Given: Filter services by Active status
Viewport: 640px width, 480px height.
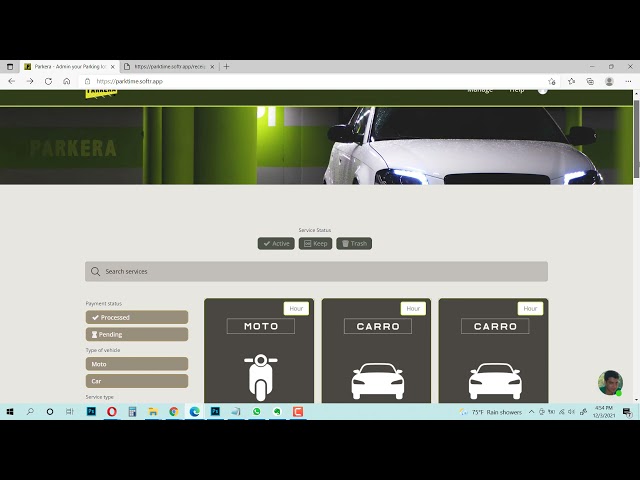Looking at the screenshot, I should coord(276,244).
